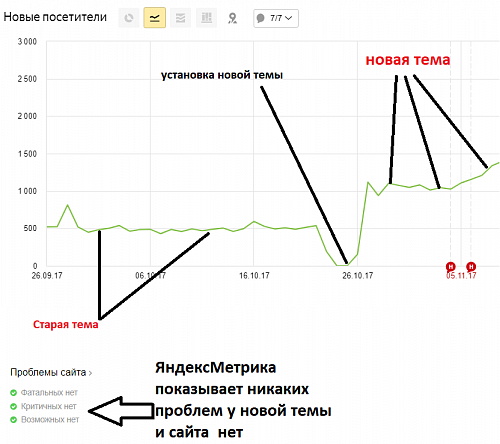Switch to stacked area chart icon

pyautogui.click(x=180, y=18)
